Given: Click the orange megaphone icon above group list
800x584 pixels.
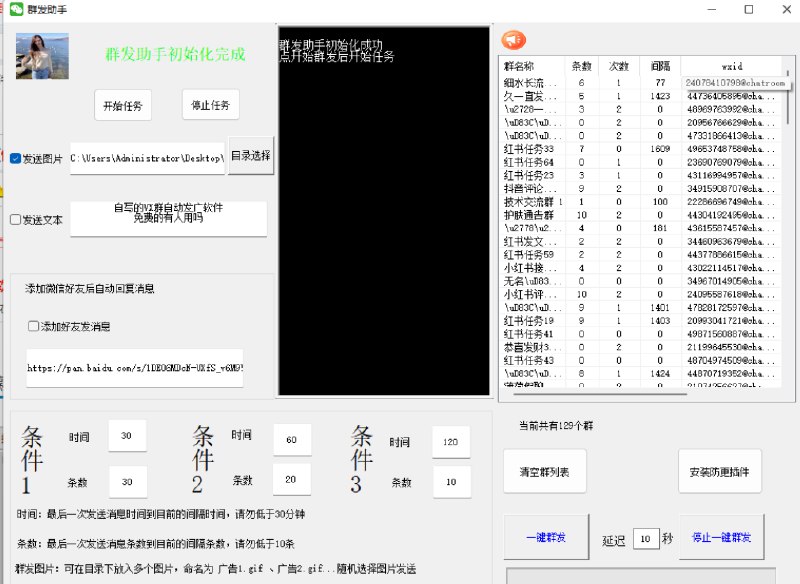Looking at the screenshot, I should coord(515,38).
